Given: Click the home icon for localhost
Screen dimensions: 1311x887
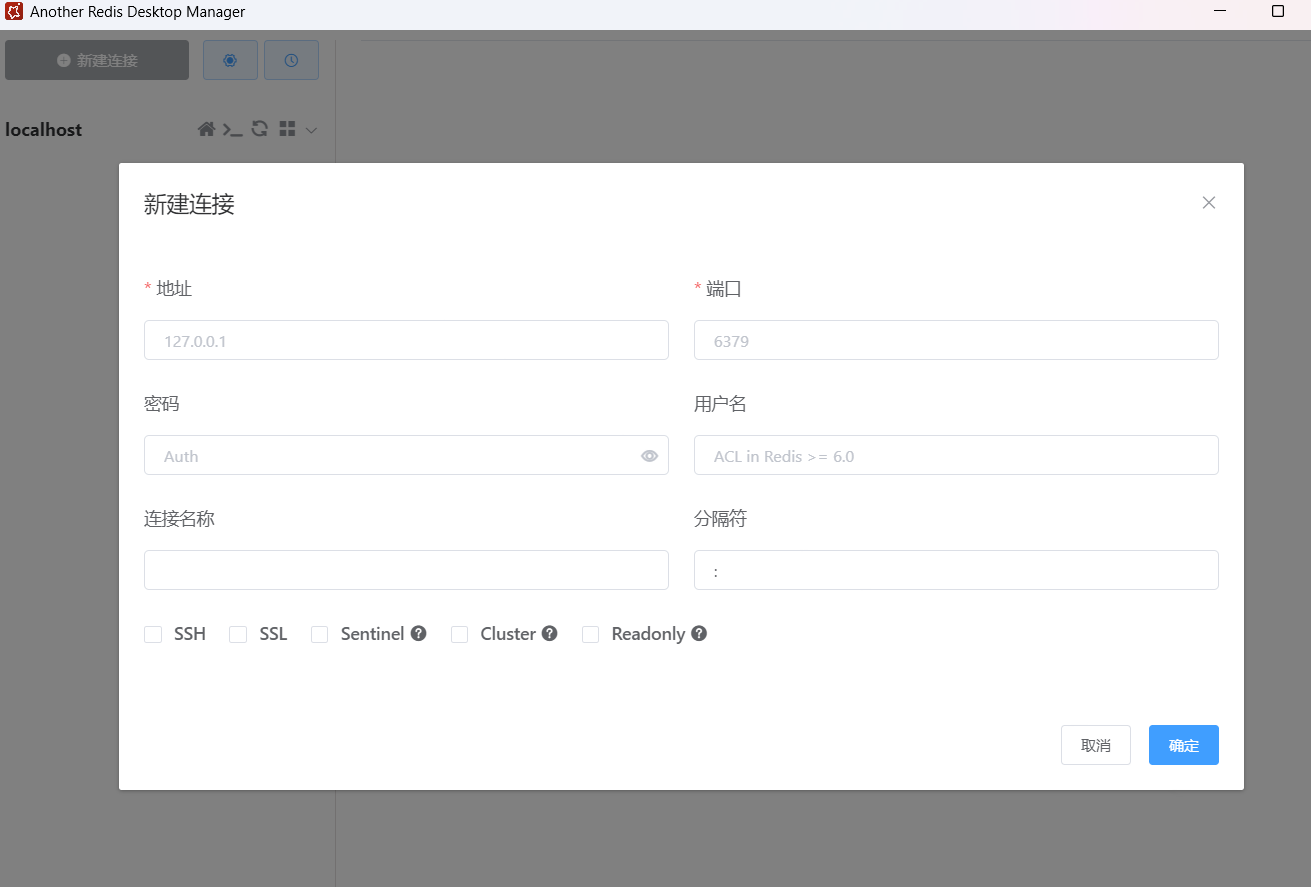Looking at the screenshot, I should [x=206, y=129].
